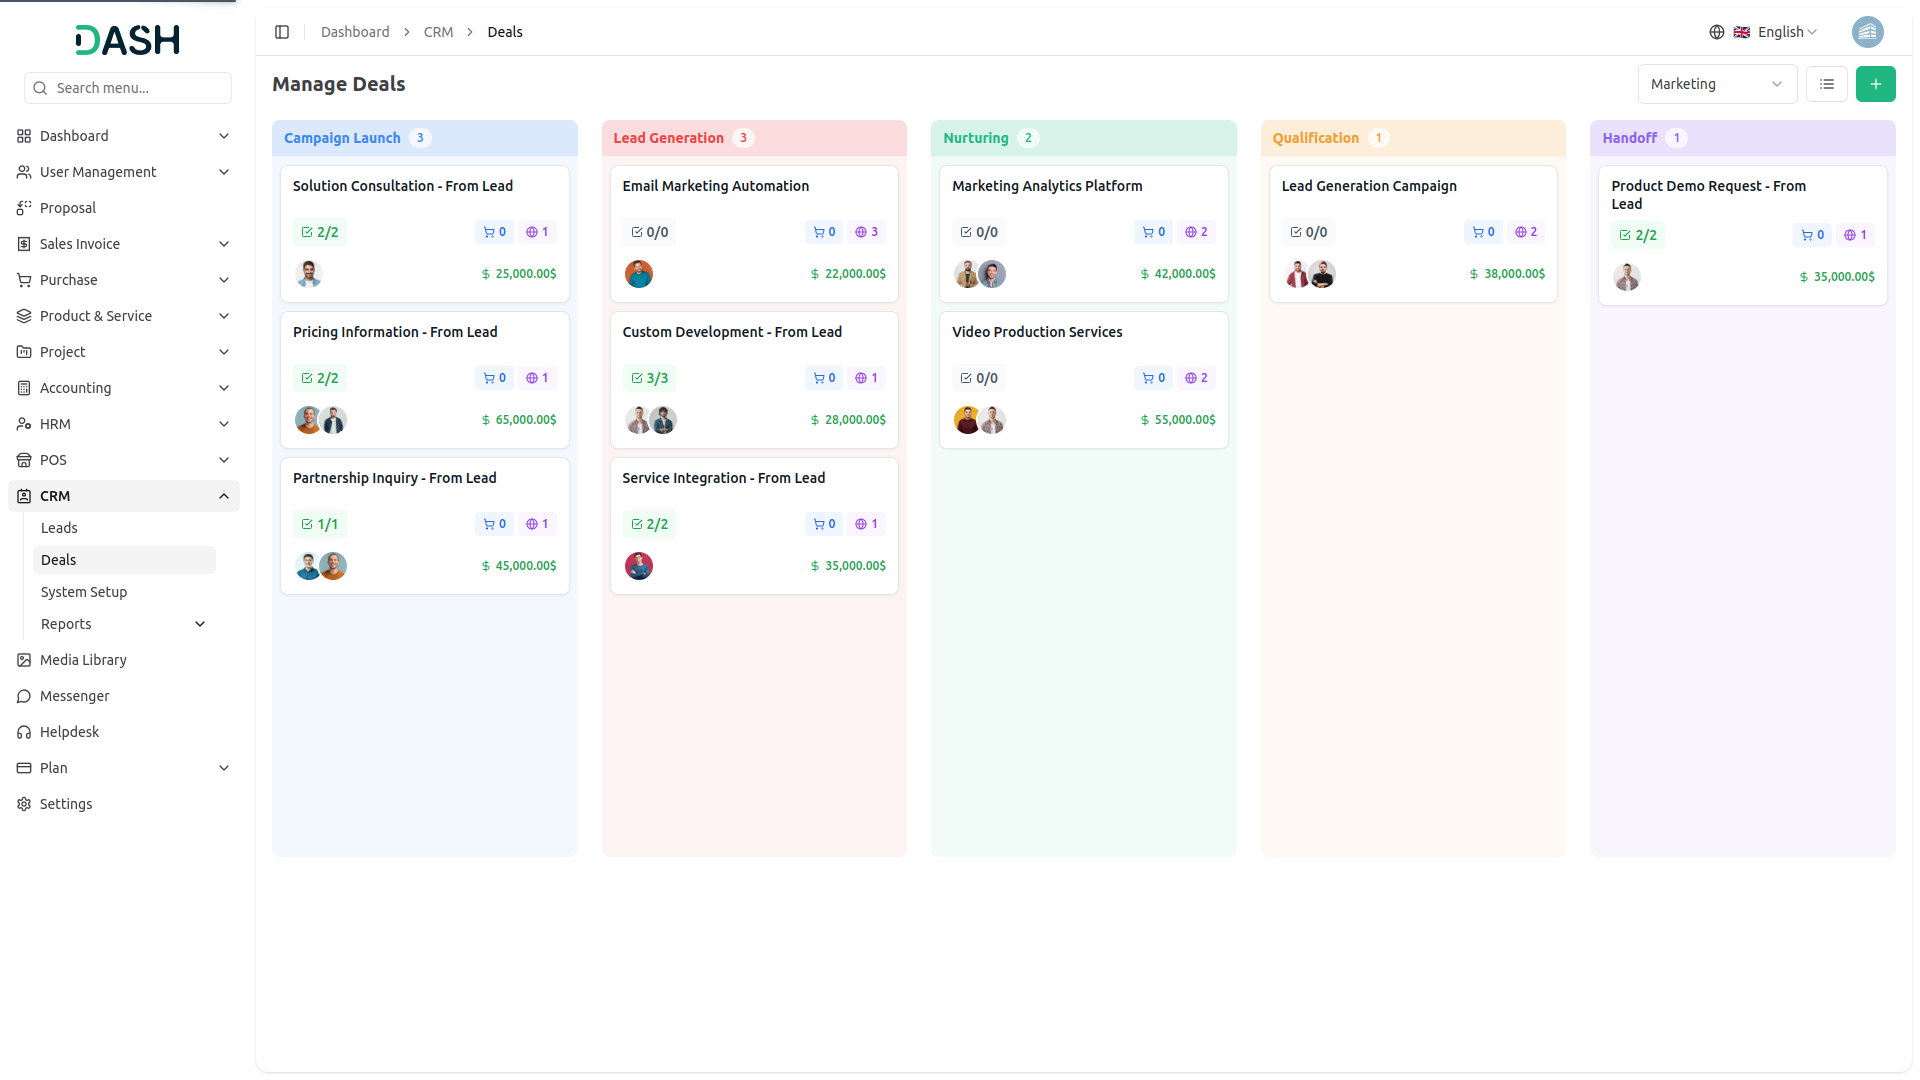This screenshot has height=1080, width=1920.
Task: Click 3/3 task badge on Custom Development
Action: 649,378
